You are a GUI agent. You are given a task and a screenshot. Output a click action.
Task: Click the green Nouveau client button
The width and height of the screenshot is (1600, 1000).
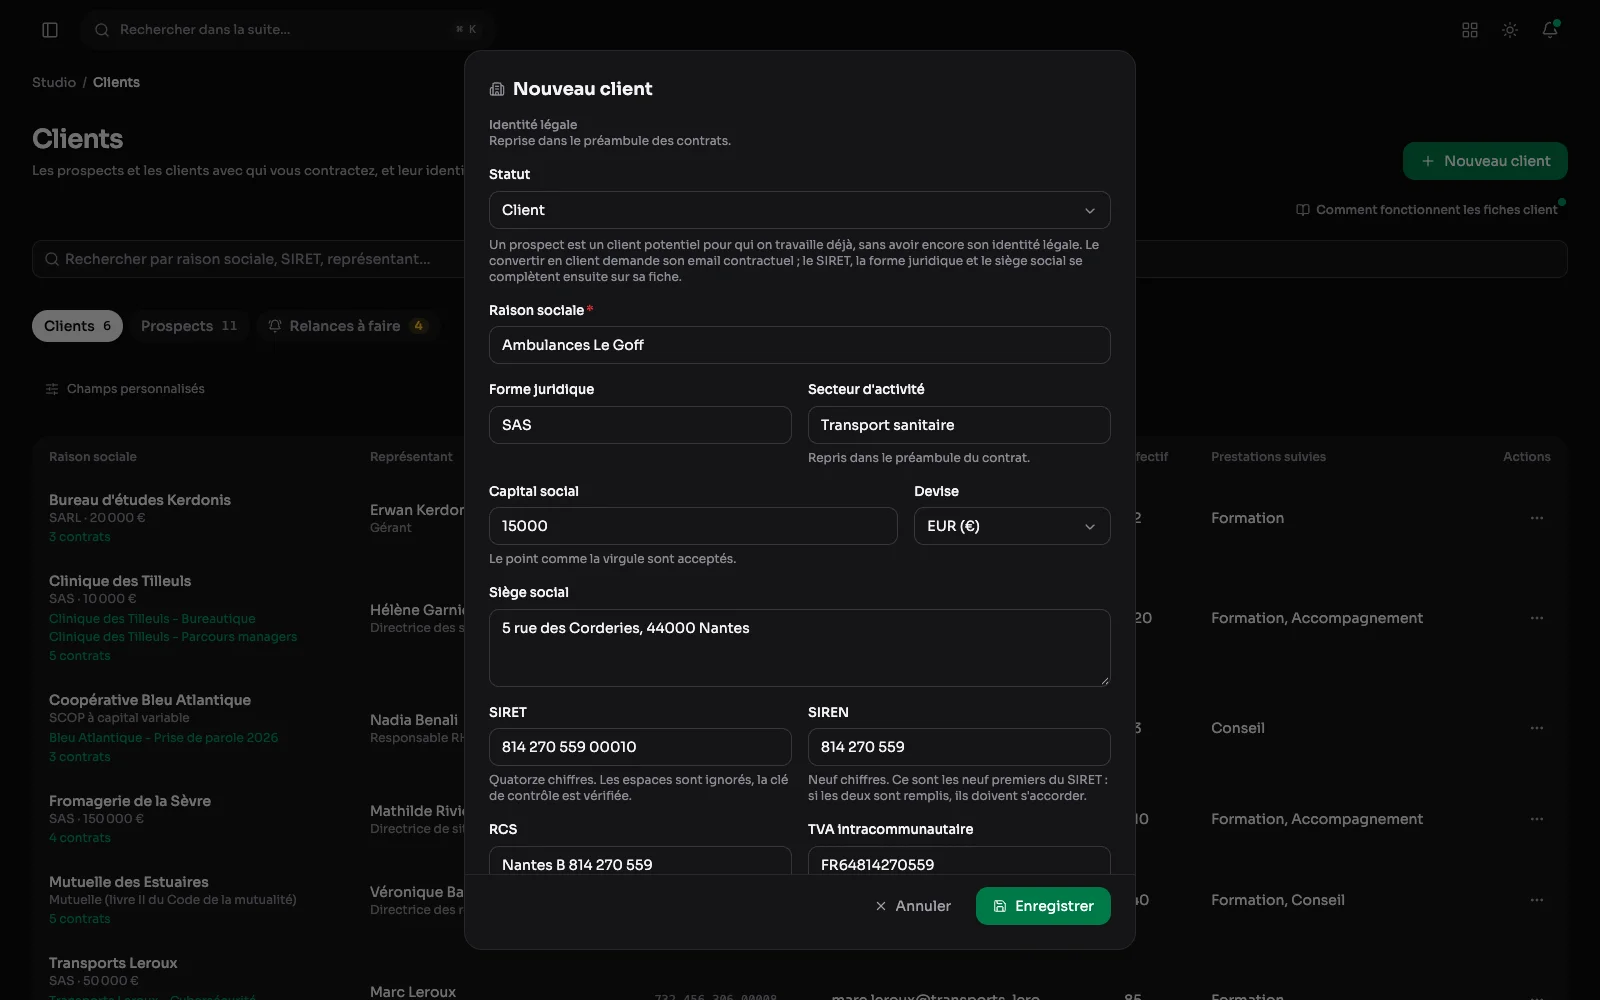click(x=1485, y=161)
